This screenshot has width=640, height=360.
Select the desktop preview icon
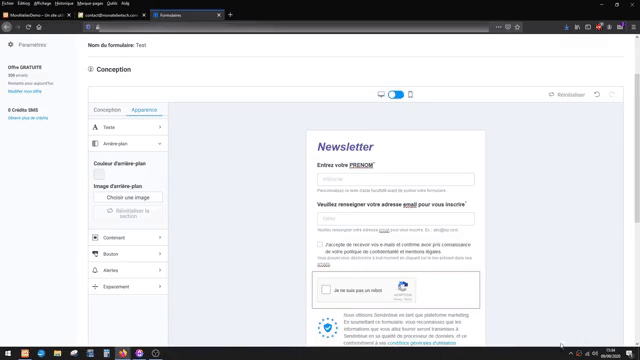point(381,95)
